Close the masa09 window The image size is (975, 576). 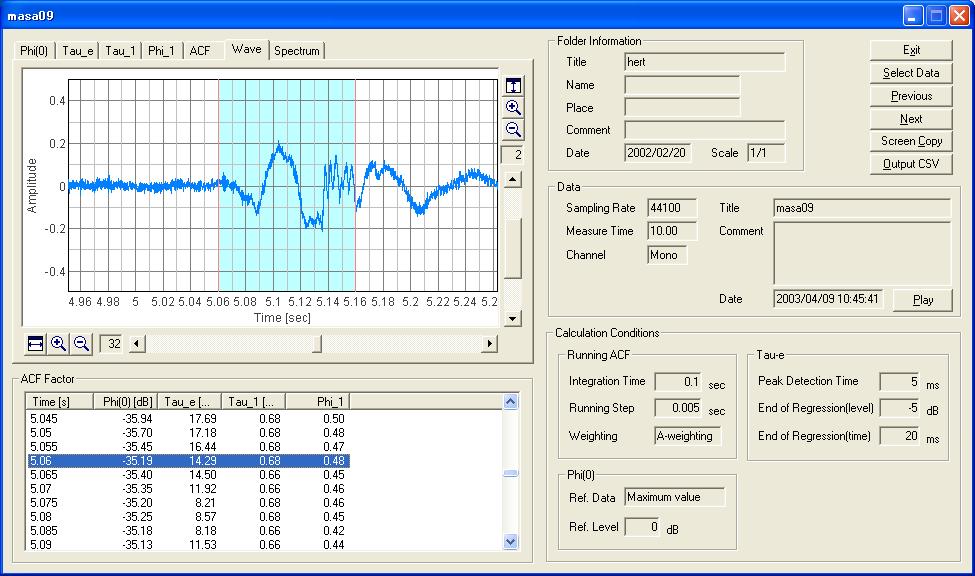[x=959, y=16]
